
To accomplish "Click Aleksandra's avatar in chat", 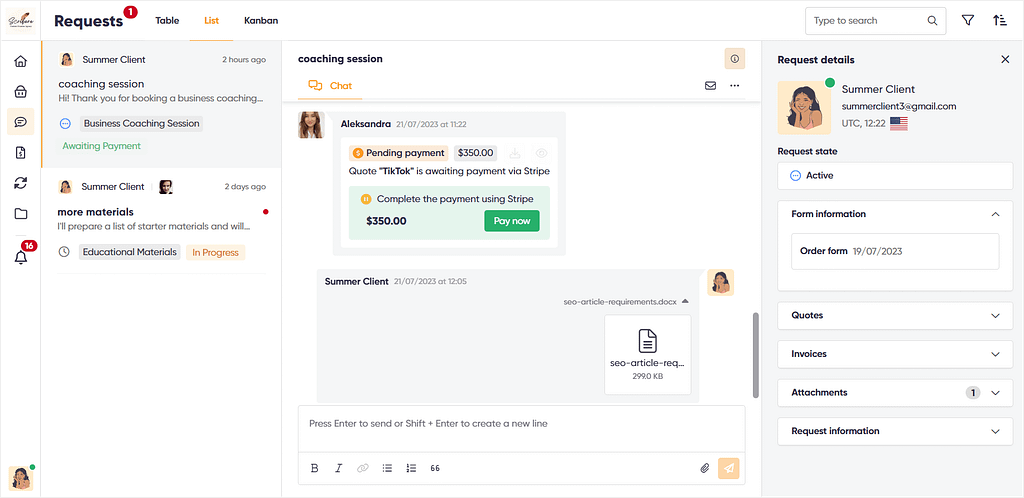I will point(312,125).
